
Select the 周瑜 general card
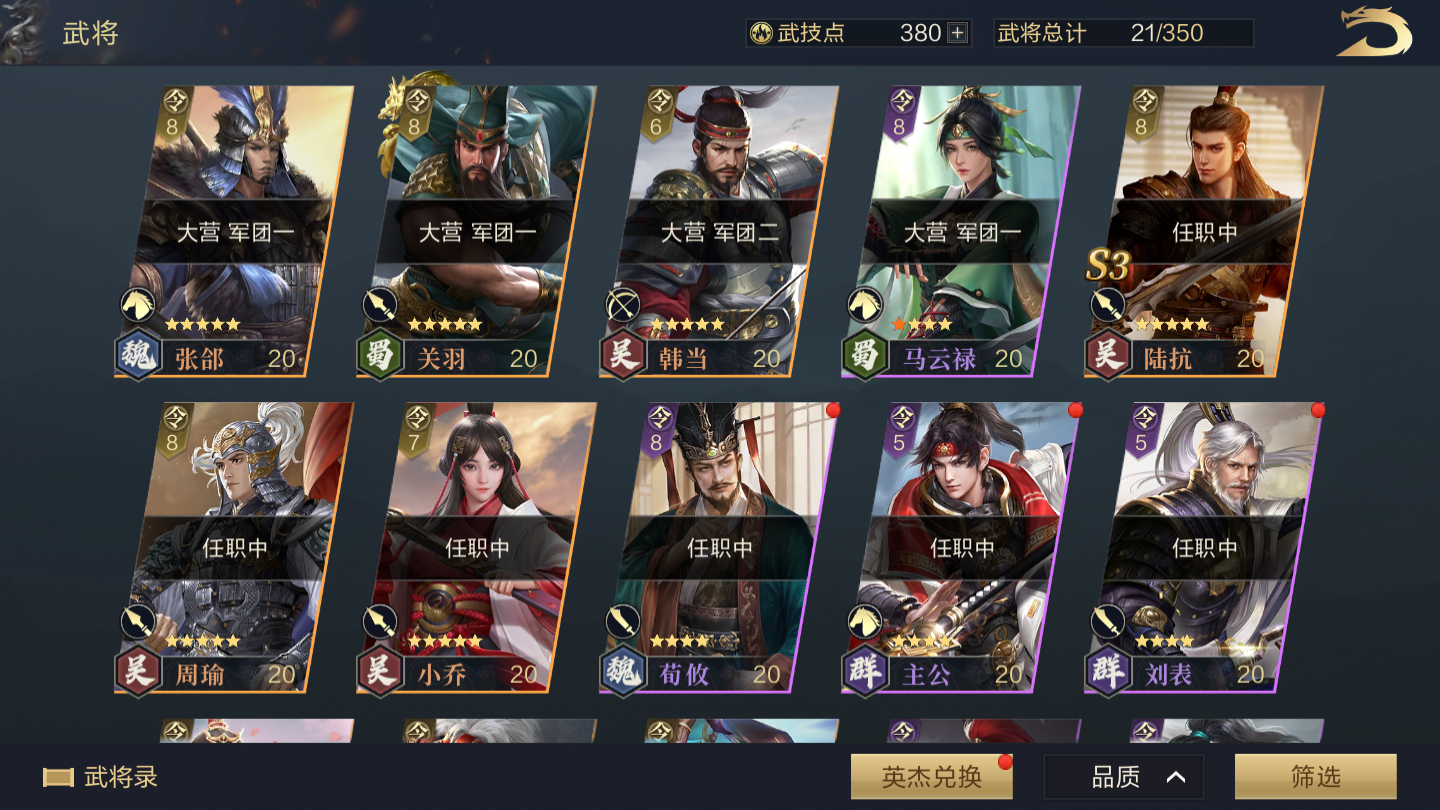click(x=234, y=548)
